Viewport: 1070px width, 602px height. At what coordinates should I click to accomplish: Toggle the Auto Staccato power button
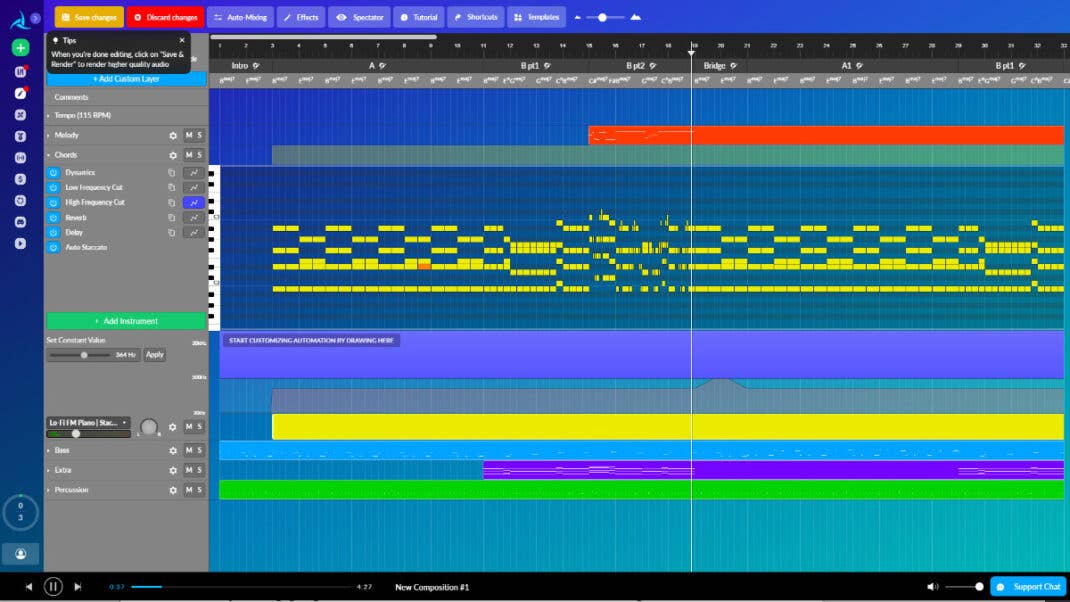point(53,248)
